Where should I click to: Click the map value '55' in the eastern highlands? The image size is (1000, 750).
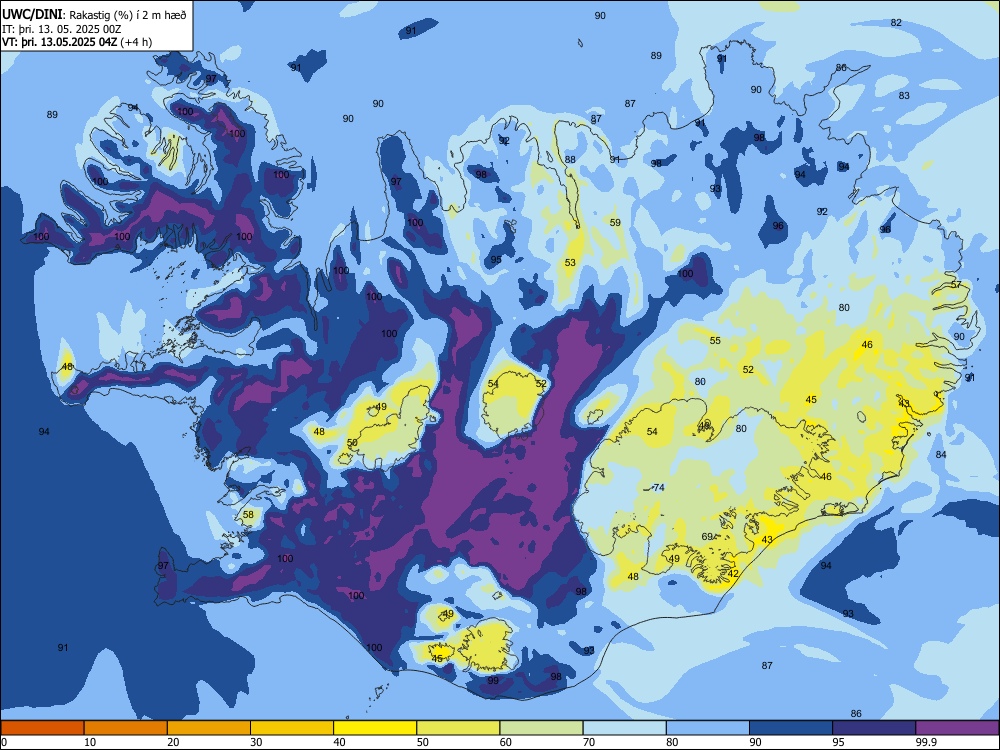tap(716, 341)
